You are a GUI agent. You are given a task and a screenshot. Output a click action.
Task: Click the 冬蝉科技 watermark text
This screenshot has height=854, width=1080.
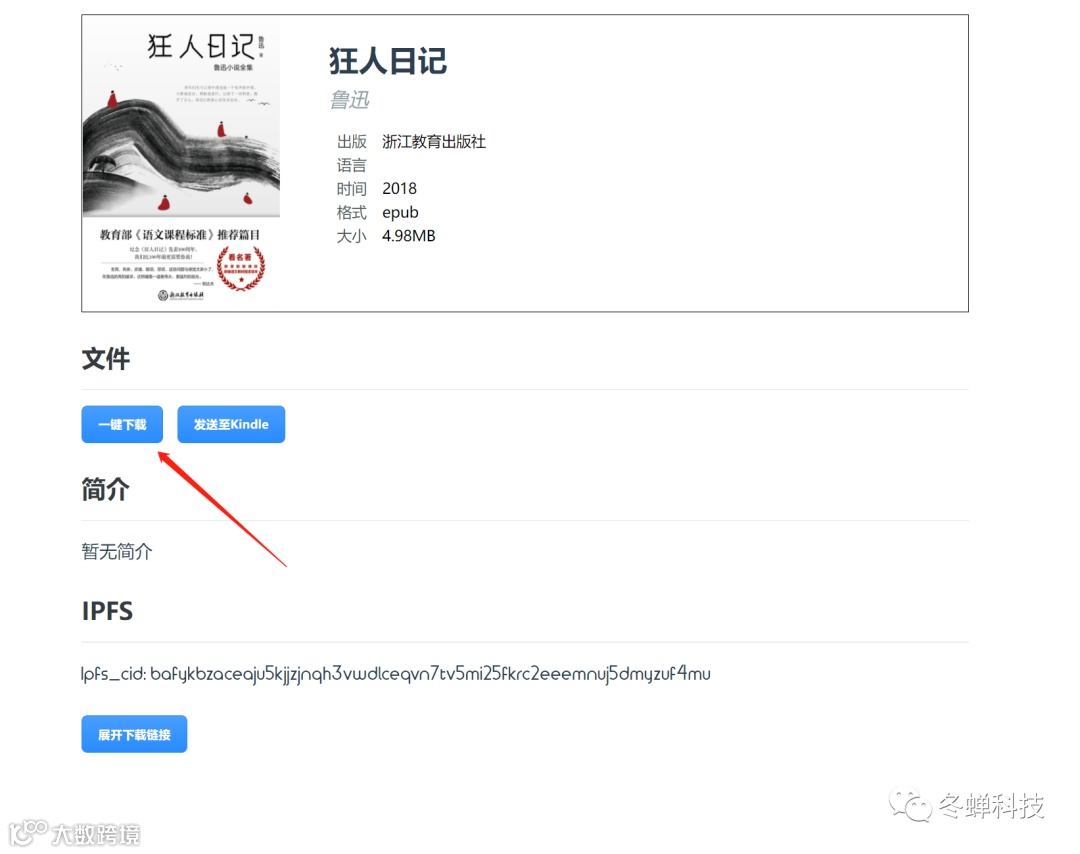(x=992, y=805)
